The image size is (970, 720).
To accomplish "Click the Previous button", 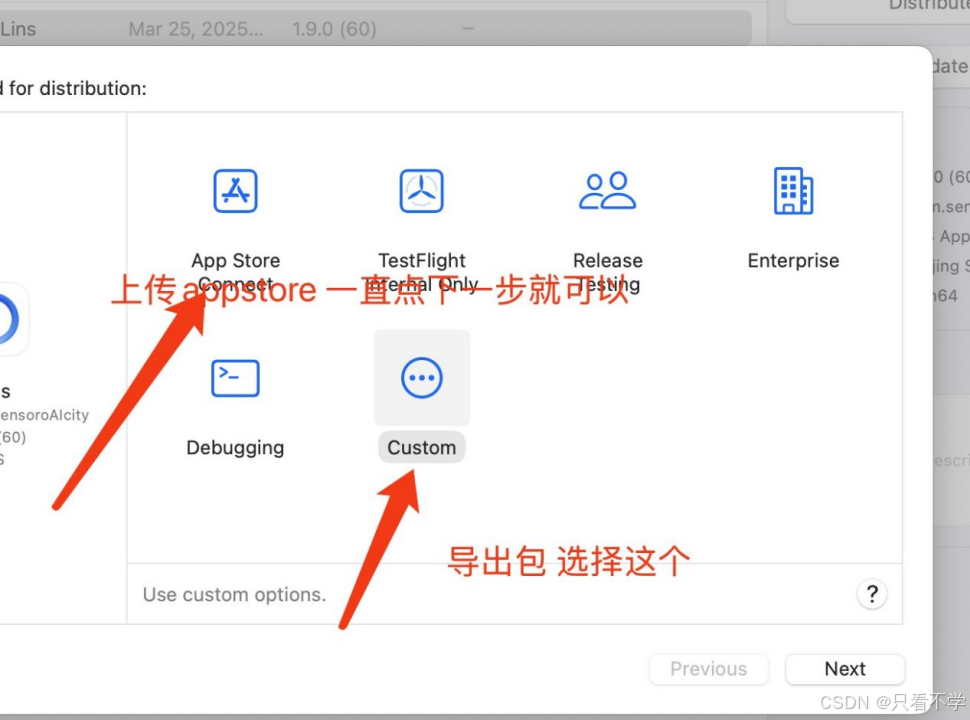I will 708,669.
